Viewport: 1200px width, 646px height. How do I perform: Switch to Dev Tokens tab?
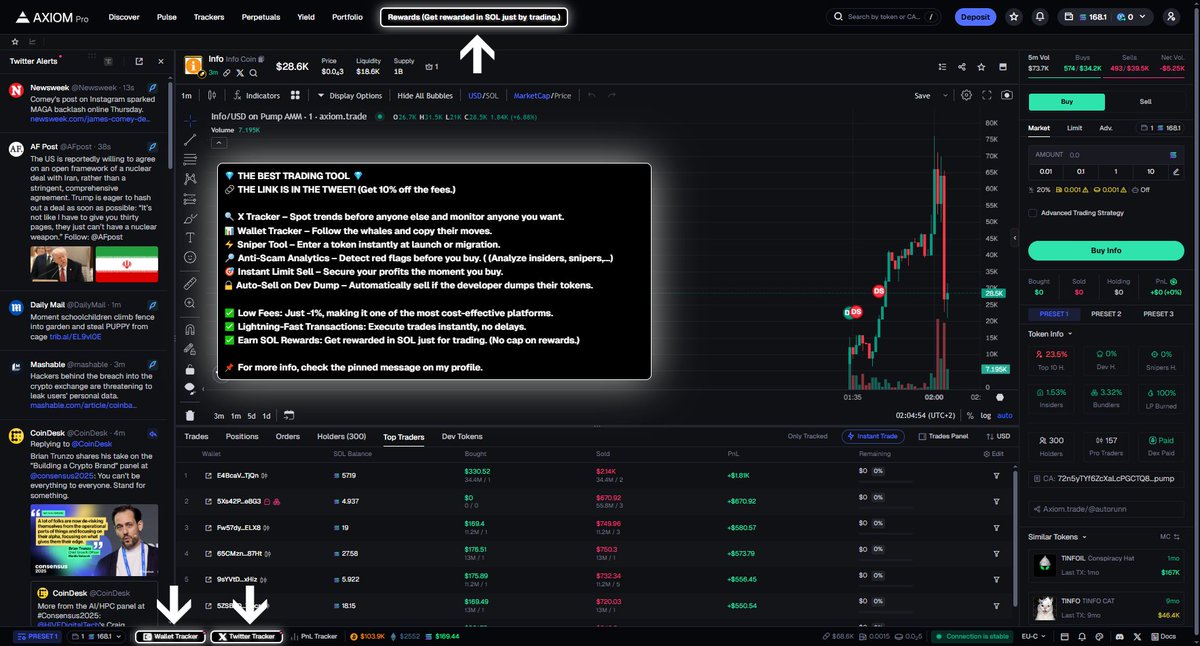pyautogui.click(x=462, y=436)
